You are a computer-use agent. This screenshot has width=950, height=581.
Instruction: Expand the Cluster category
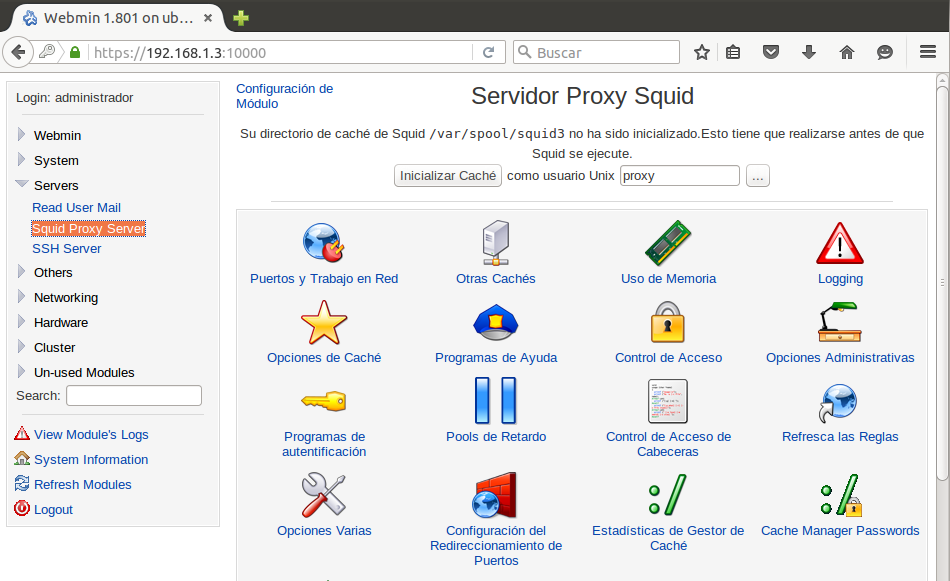click(21, 347)
